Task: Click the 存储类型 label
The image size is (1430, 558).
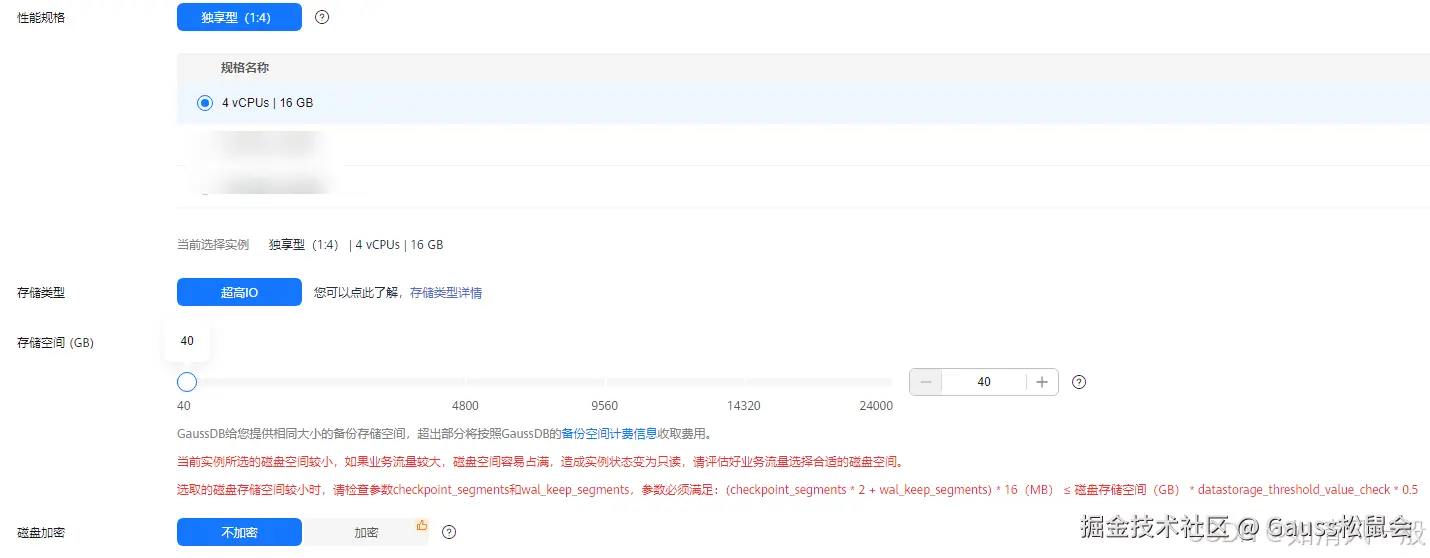Action: point(41,293)
